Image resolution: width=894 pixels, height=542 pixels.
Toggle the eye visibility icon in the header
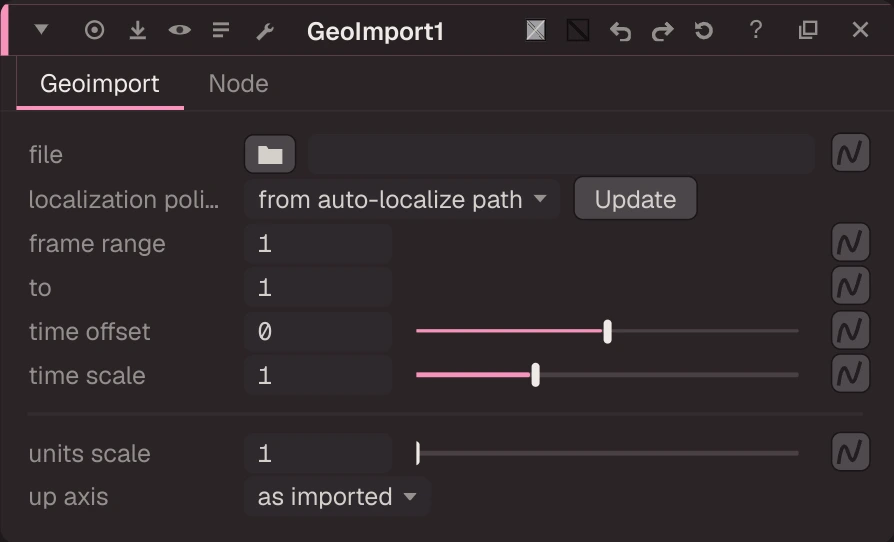pyautogui.click(x=180, y=30)
